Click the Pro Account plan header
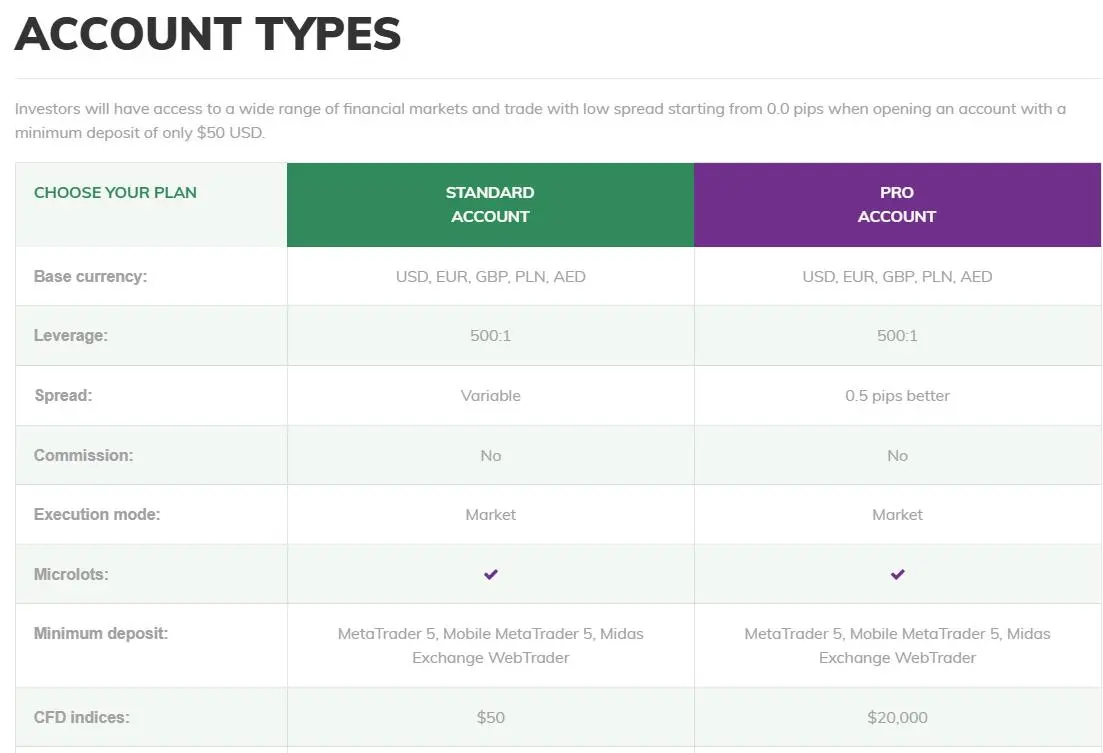 [x=897, y=205]
